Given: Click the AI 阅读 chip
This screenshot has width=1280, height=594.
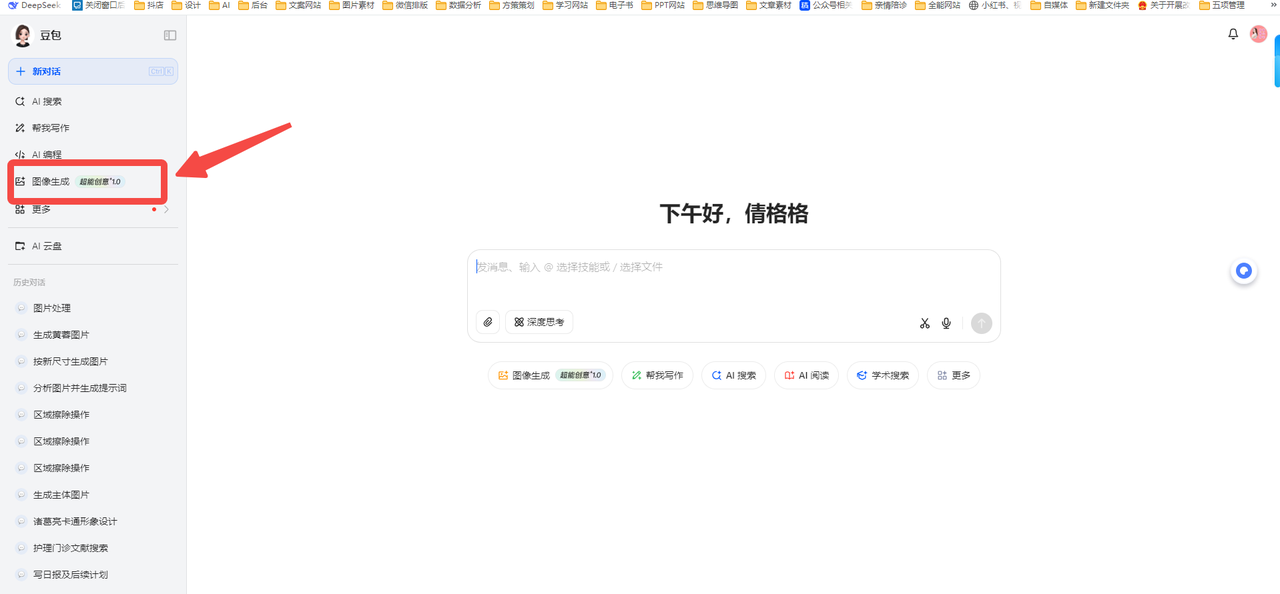Looking at the screenshot, I should click(x=806, y=375).
